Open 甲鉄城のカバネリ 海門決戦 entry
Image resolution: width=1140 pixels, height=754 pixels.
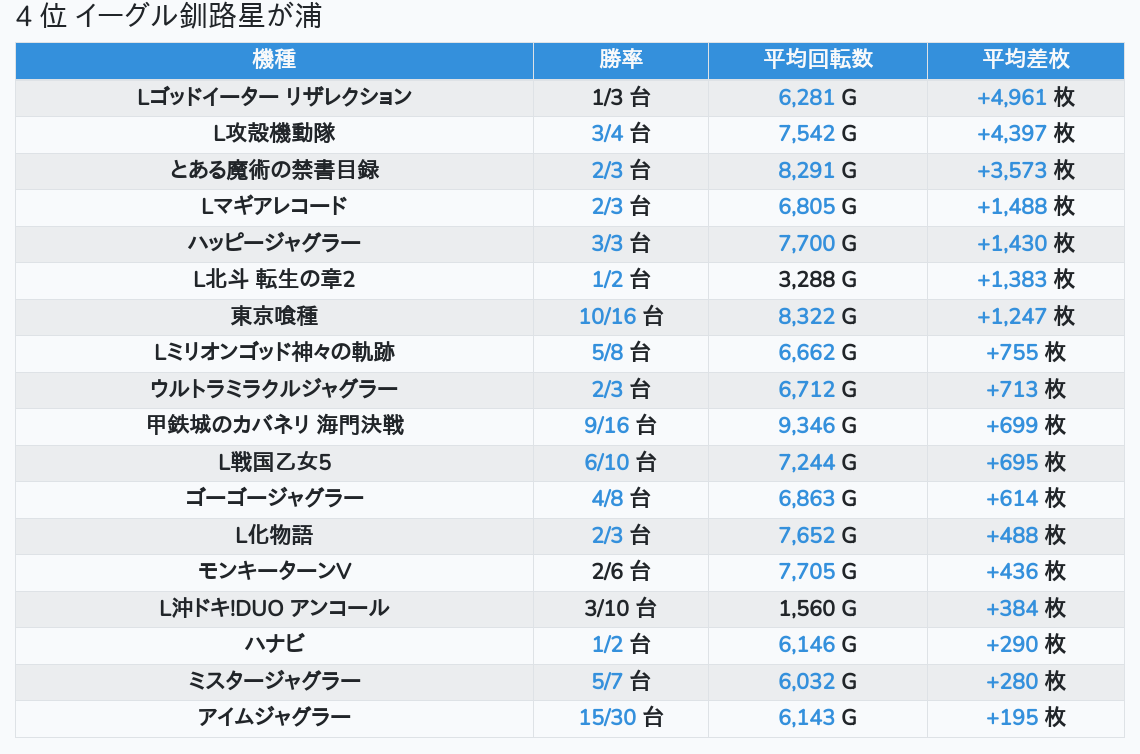[x=274, y=425]
